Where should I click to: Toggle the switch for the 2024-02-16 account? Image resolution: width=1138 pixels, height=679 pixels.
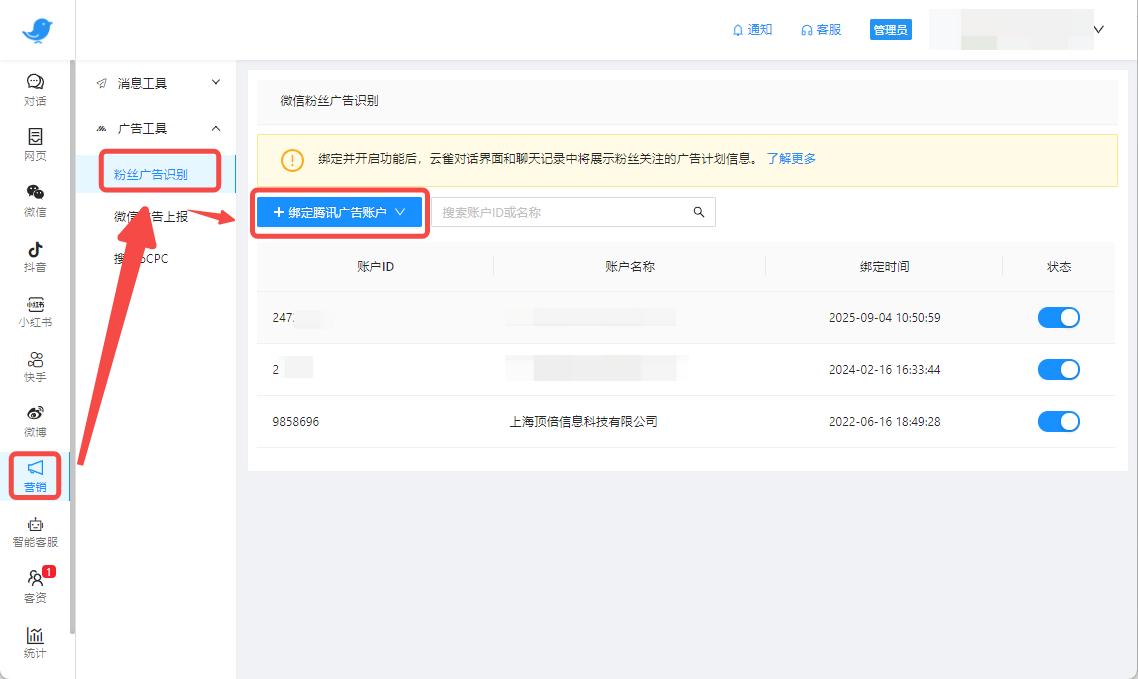(x=1058, y=369)
